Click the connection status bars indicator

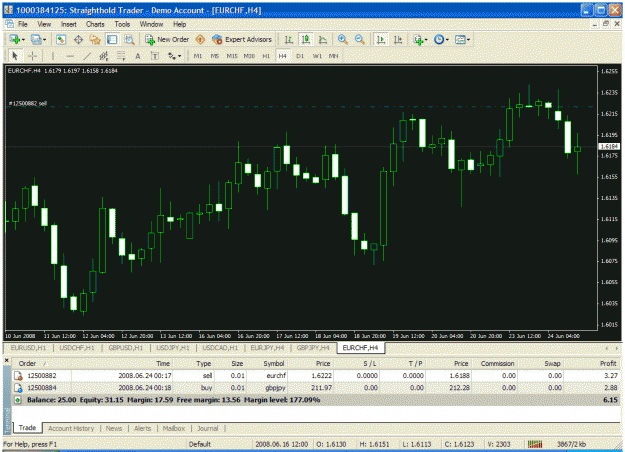[x=535, y=444]
